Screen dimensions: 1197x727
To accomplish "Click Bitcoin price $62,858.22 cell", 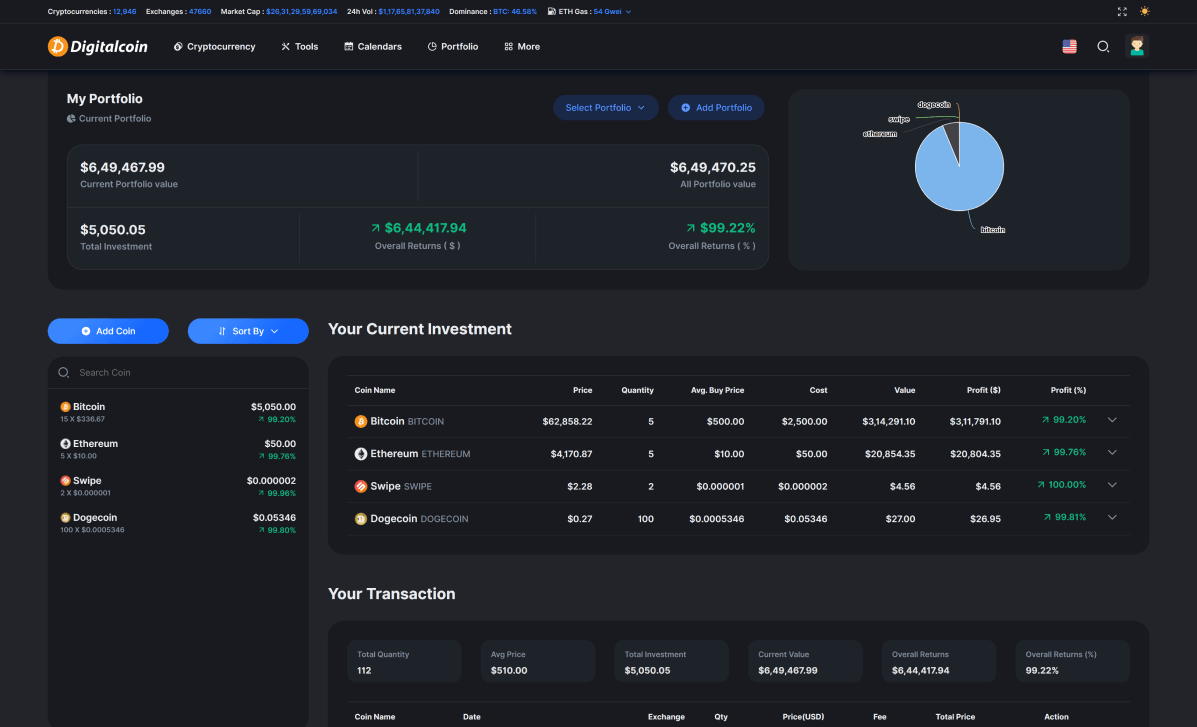I will click(567, 422).
